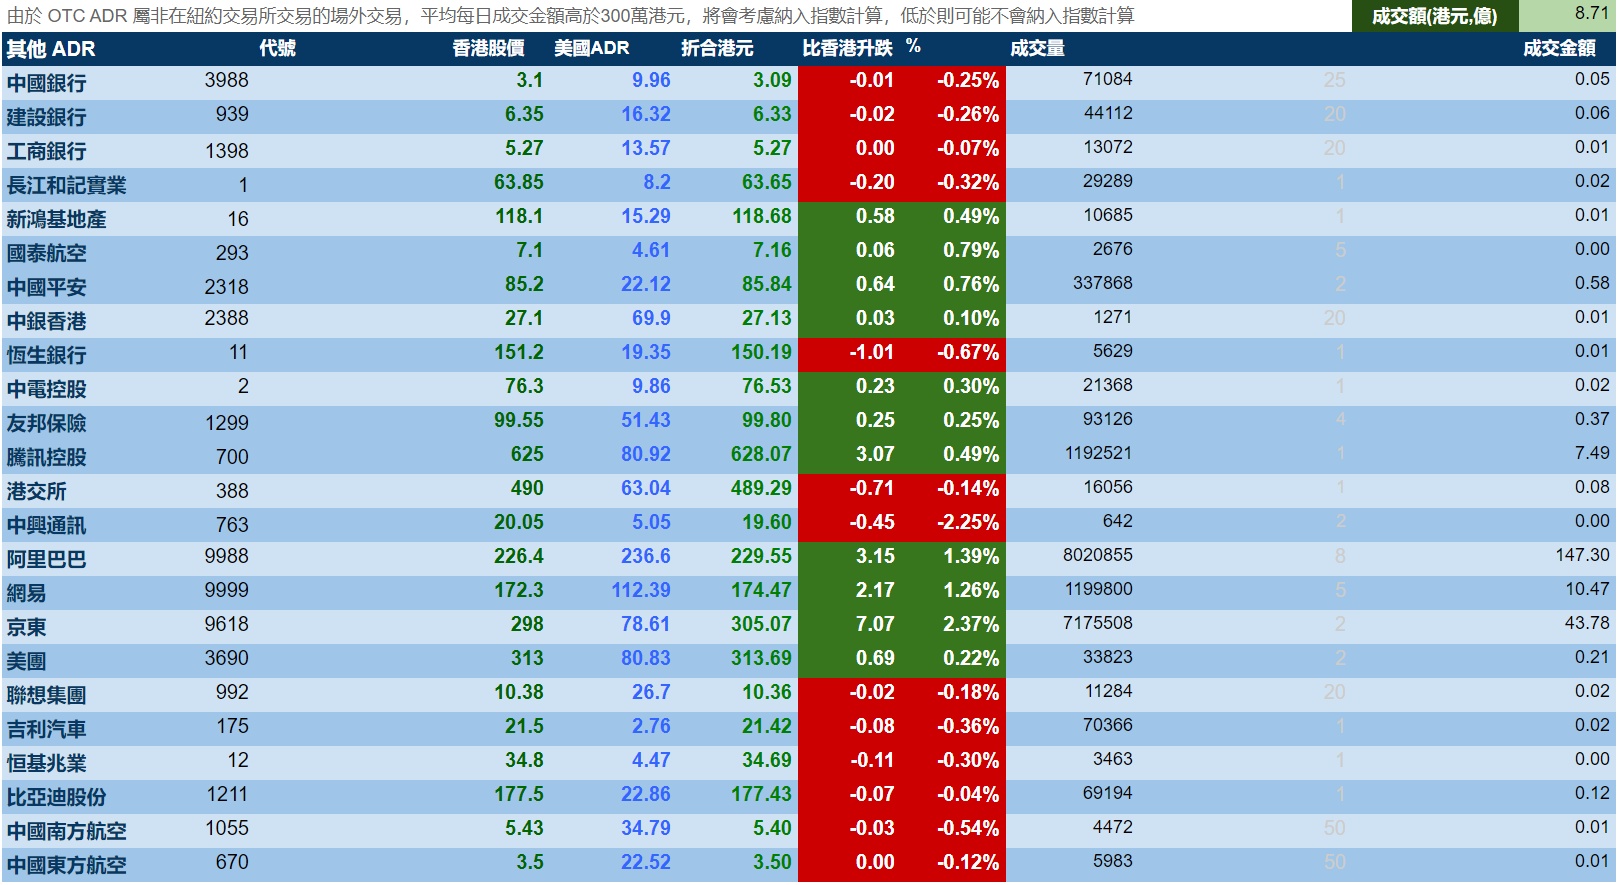Select the 友邦保險 stock name
The image size is (1618, 885).
click(46, 423)
